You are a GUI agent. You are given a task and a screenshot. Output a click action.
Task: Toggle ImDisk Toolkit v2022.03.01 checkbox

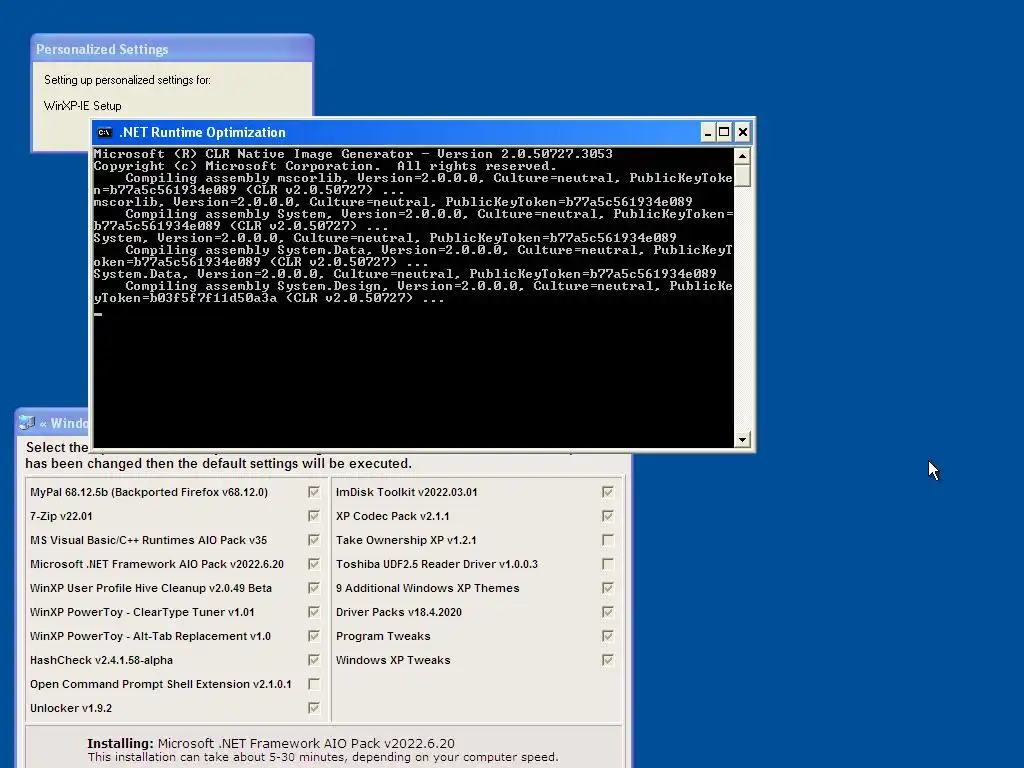(608, 492)
